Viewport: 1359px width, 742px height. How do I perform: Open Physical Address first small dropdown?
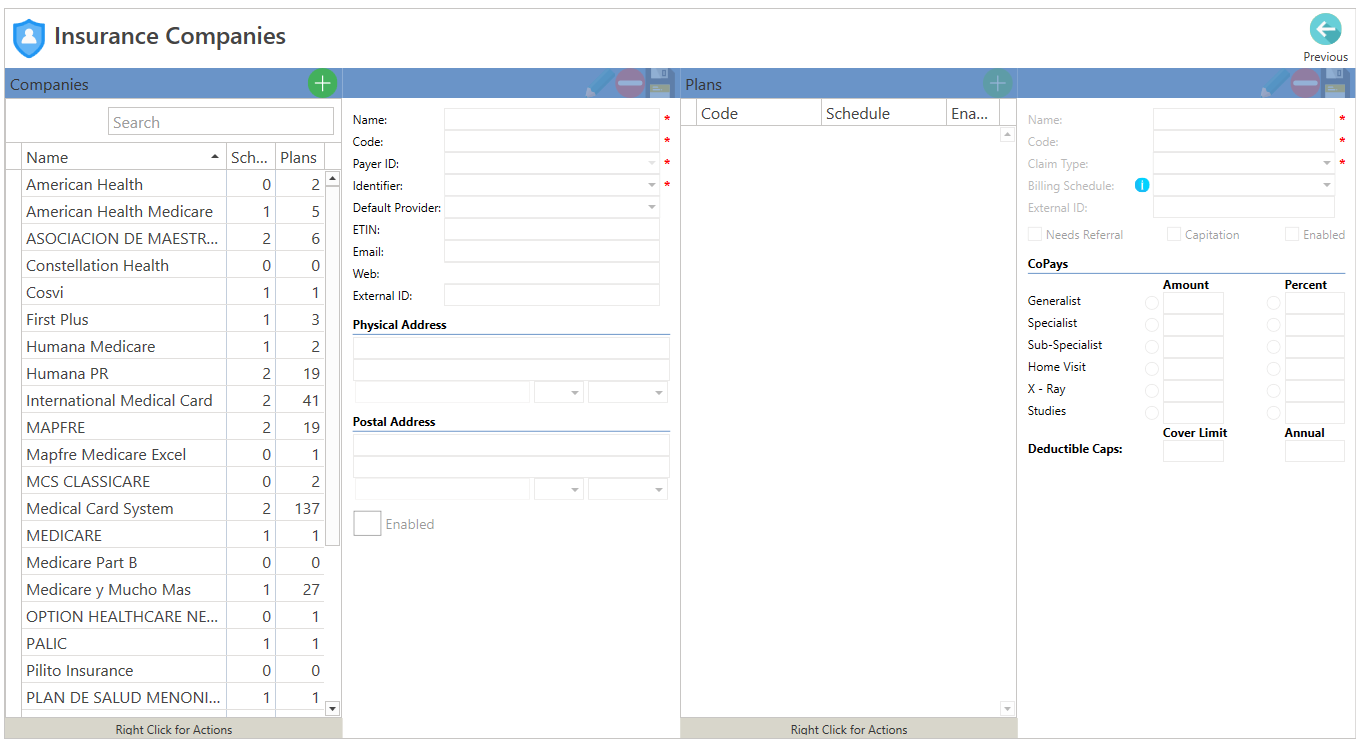coord(559,392)
